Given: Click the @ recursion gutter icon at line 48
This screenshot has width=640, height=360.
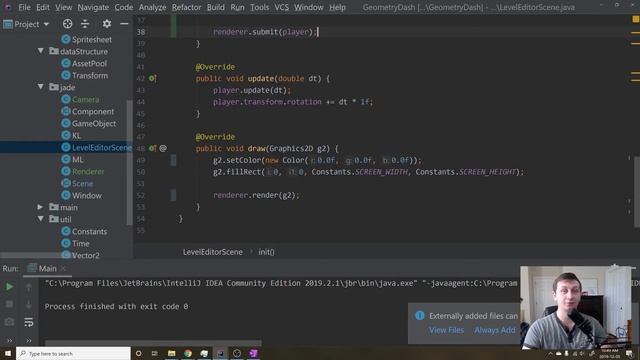Looking at the screenshot, I should 163,148.
